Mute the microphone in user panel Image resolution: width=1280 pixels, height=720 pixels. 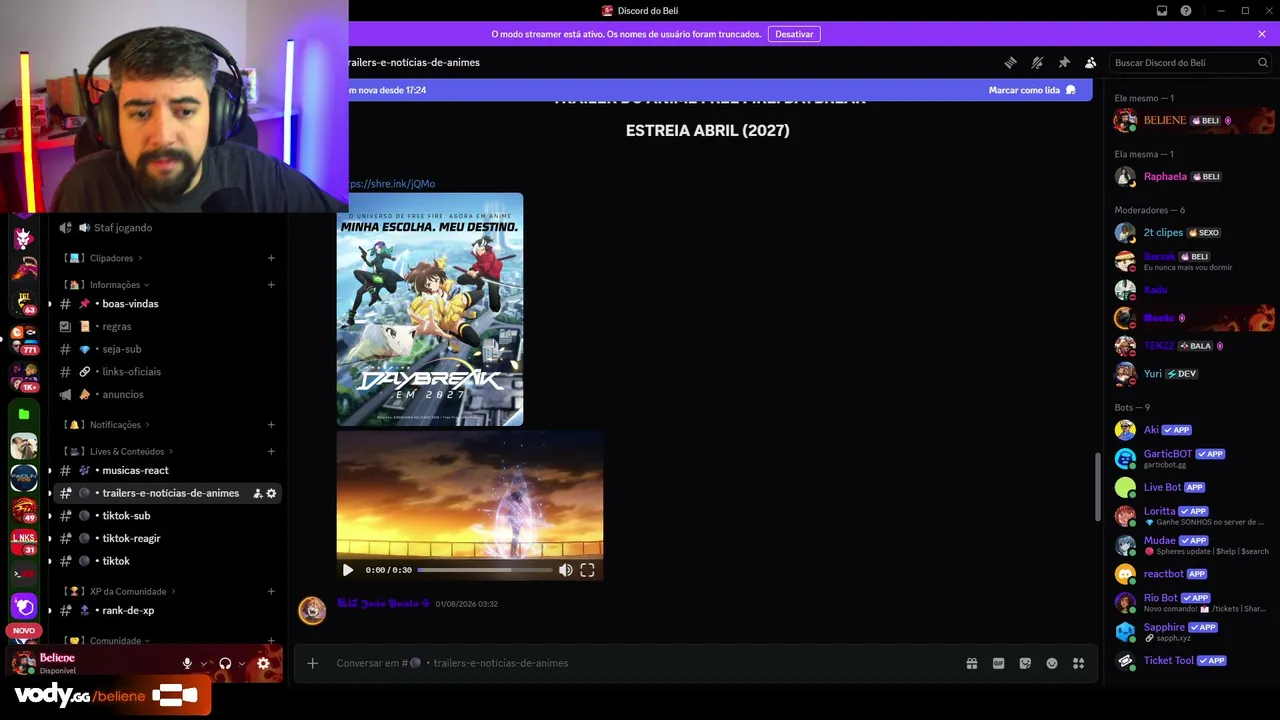click(187, 663)
